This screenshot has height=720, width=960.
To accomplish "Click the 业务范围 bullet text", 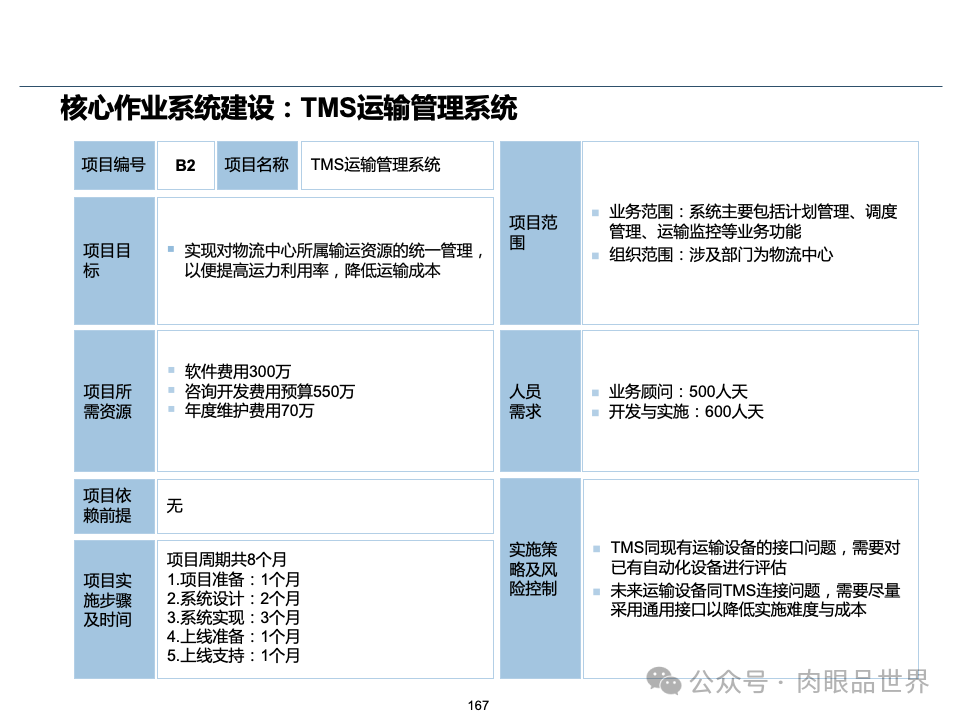I will pos(753,222).
